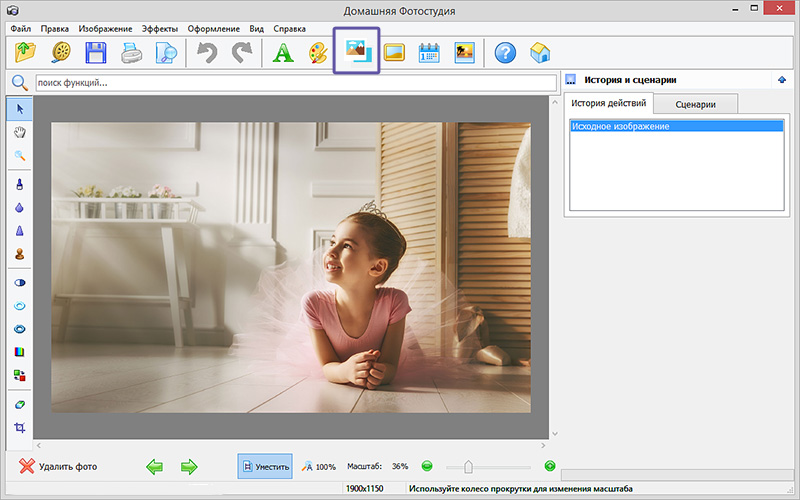Open the yellow frame icon
800x500 pixels.
point(394,53)
